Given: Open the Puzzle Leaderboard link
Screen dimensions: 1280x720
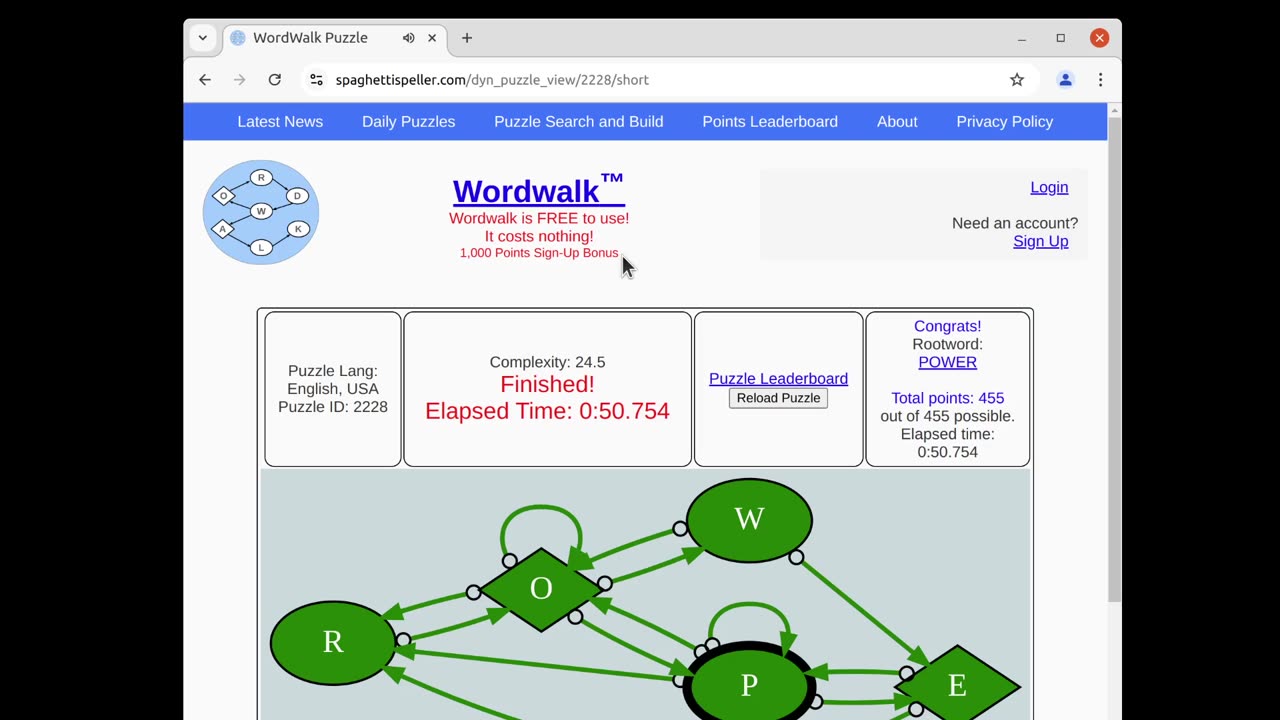Looking at the screenshot, I should click(x=778, y=379).
